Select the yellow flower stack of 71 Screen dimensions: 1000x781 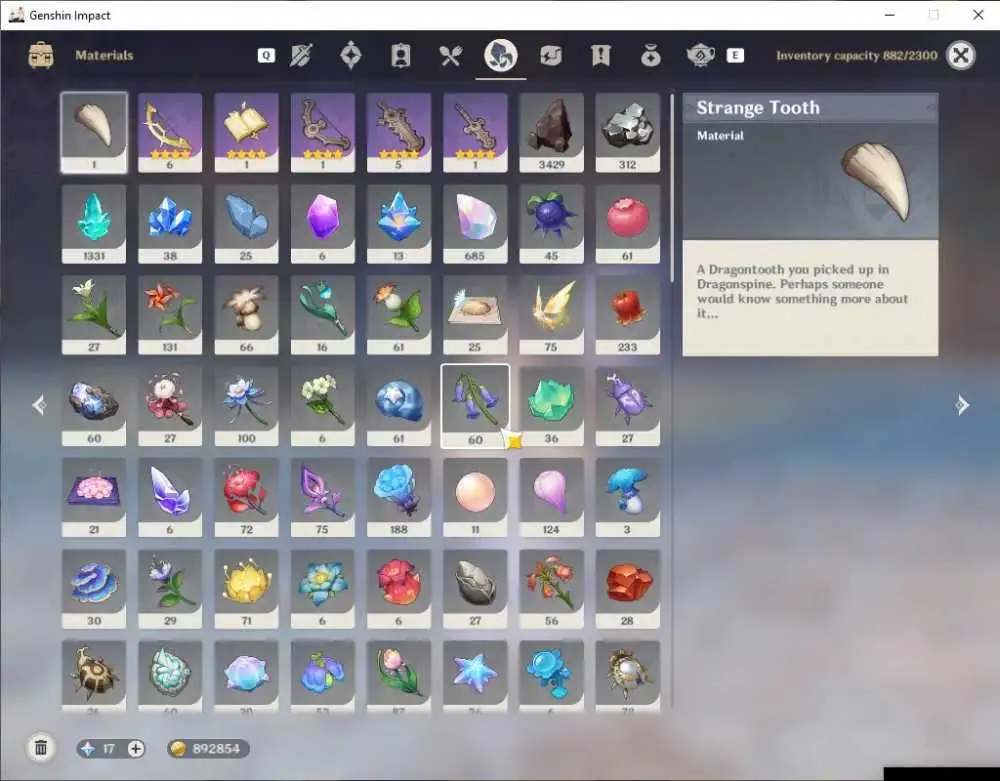pos(246,588)
